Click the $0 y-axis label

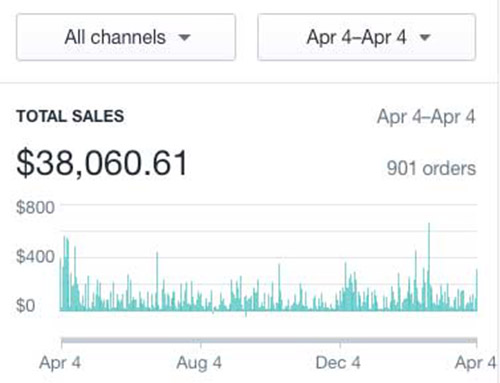tap(25, 305)
